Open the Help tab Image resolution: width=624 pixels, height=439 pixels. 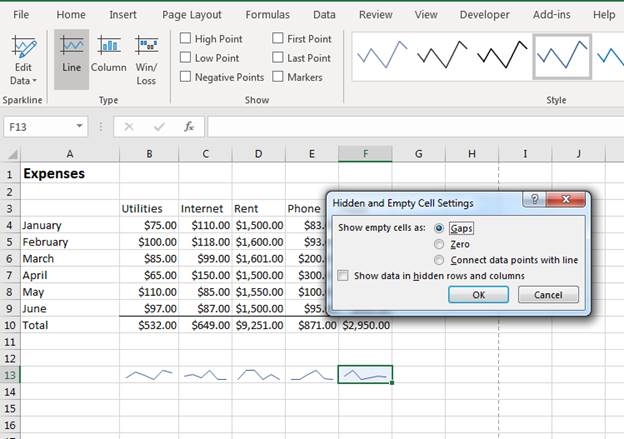[604, 15]
